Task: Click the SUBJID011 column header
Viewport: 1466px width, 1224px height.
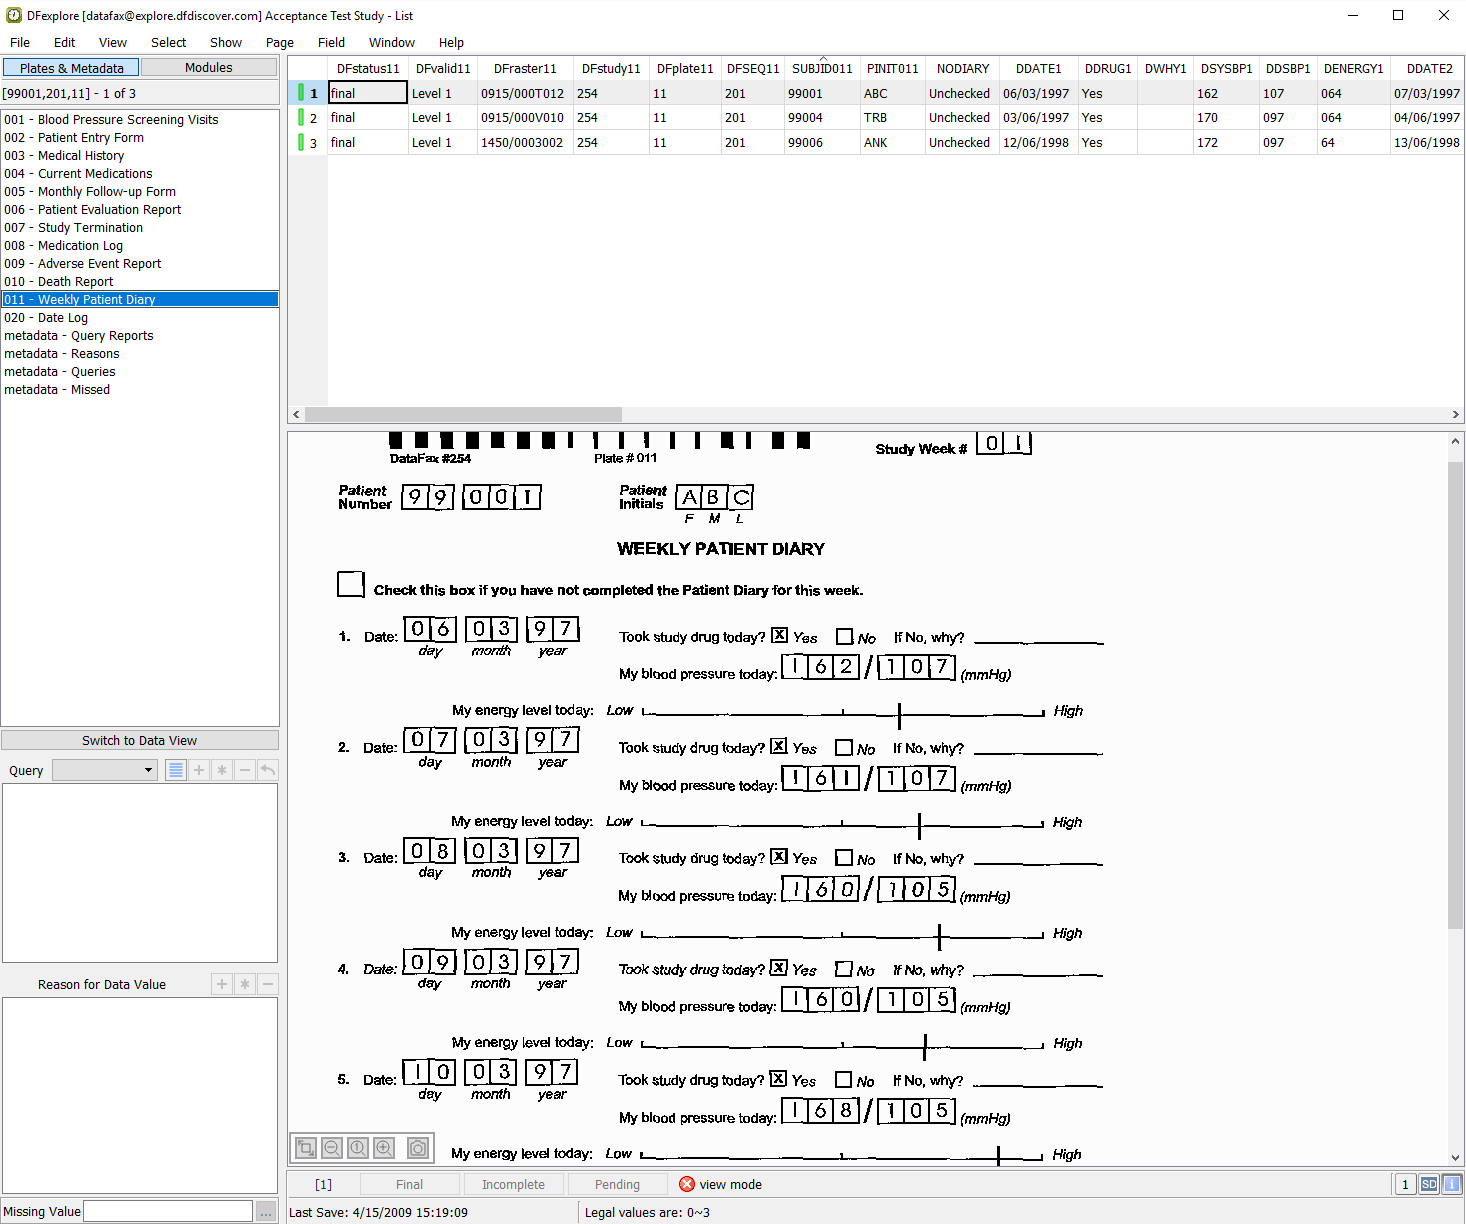Action: pos(822,69)
